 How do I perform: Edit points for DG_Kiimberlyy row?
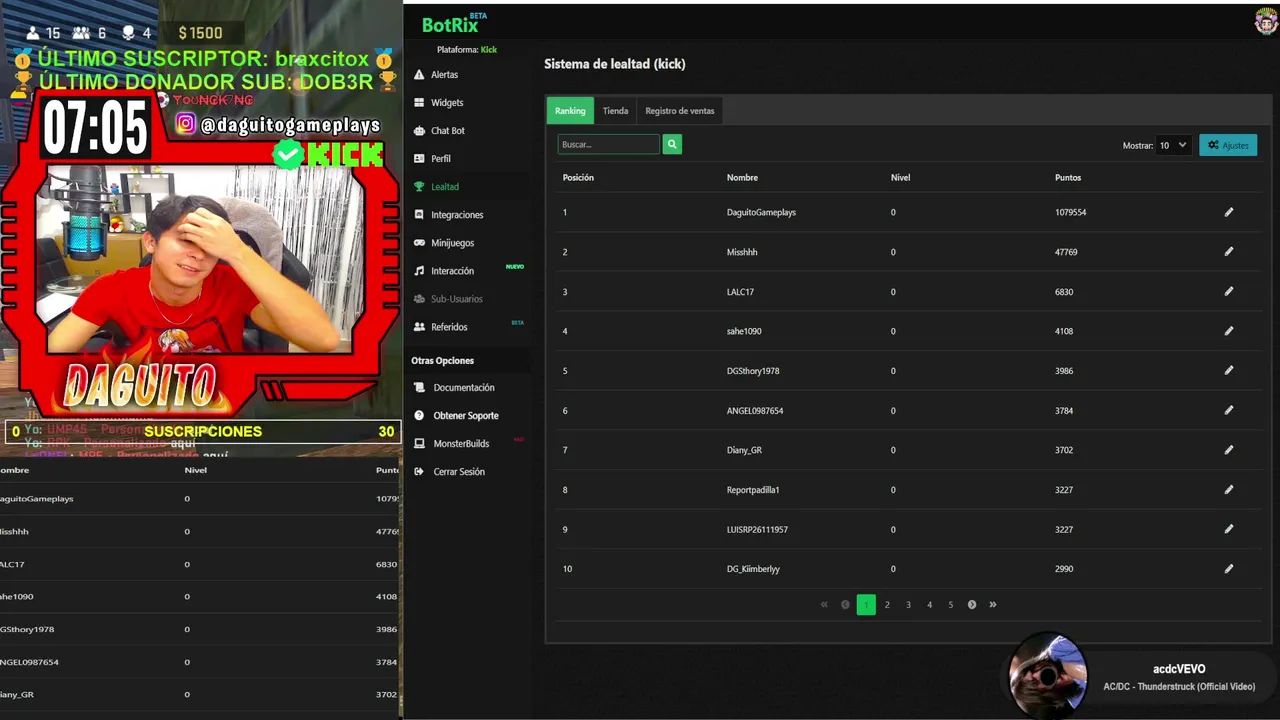1229,568
